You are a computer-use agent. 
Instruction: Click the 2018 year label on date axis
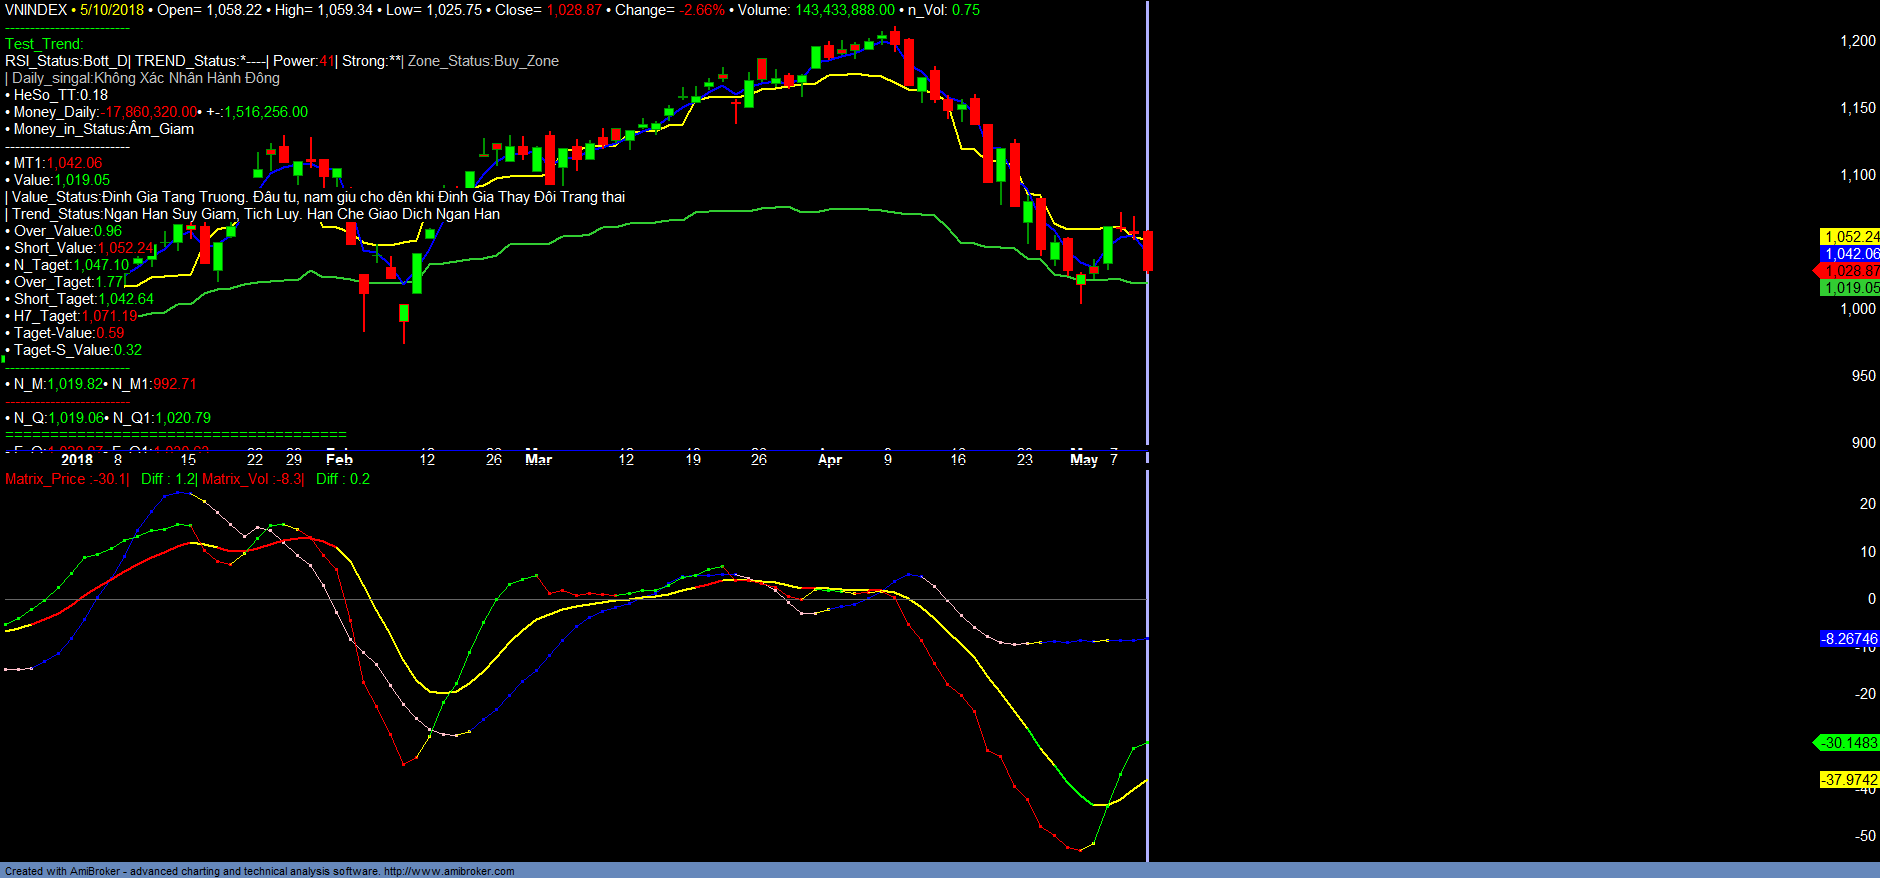pos(77,460)
